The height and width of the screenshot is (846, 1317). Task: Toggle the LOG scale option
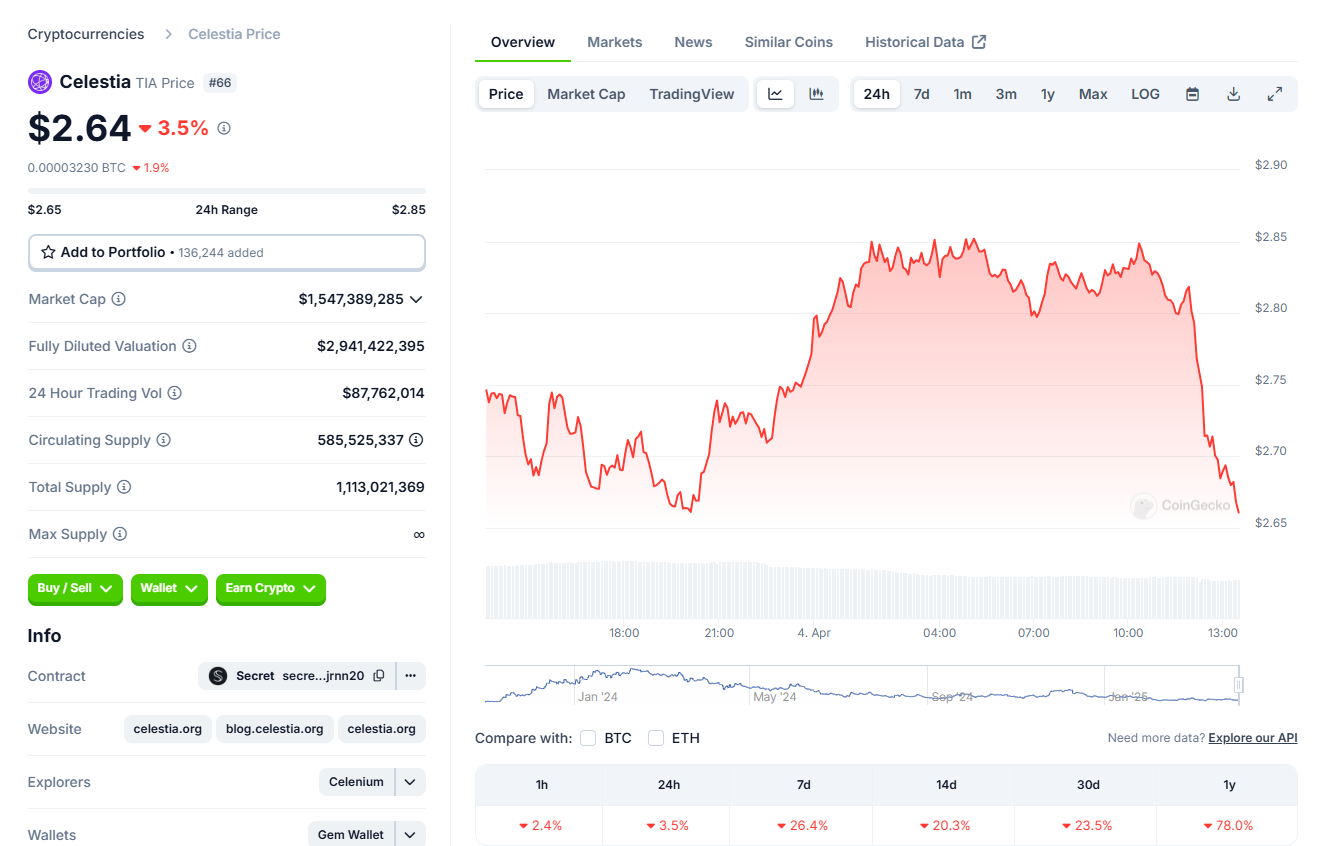(1146, 94)
